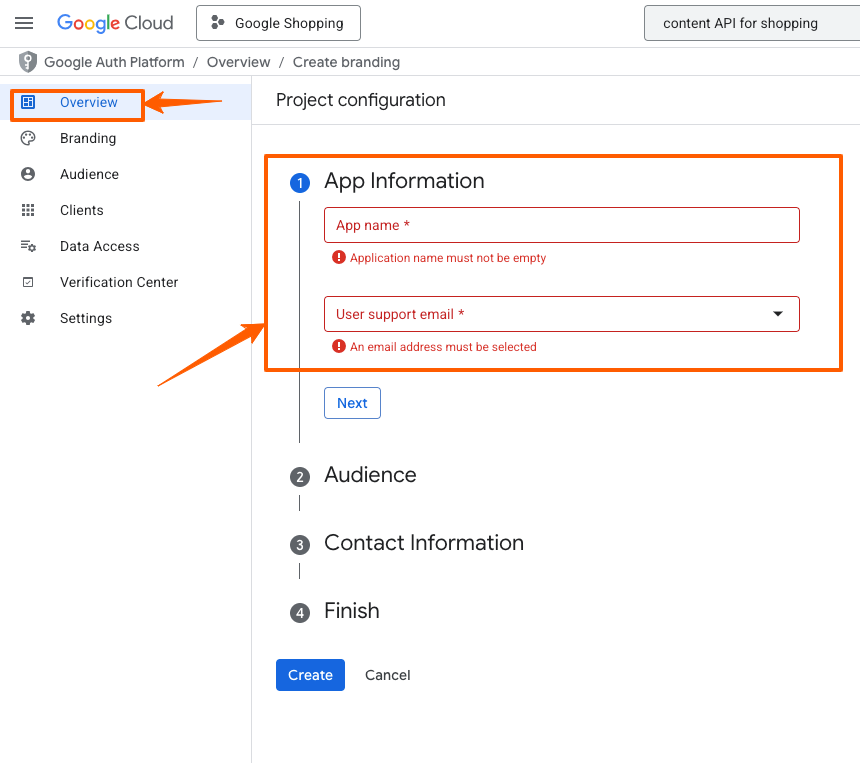
Task: Click the Branding palette icon
Action: pyautogui.click(x=28, y=138)
